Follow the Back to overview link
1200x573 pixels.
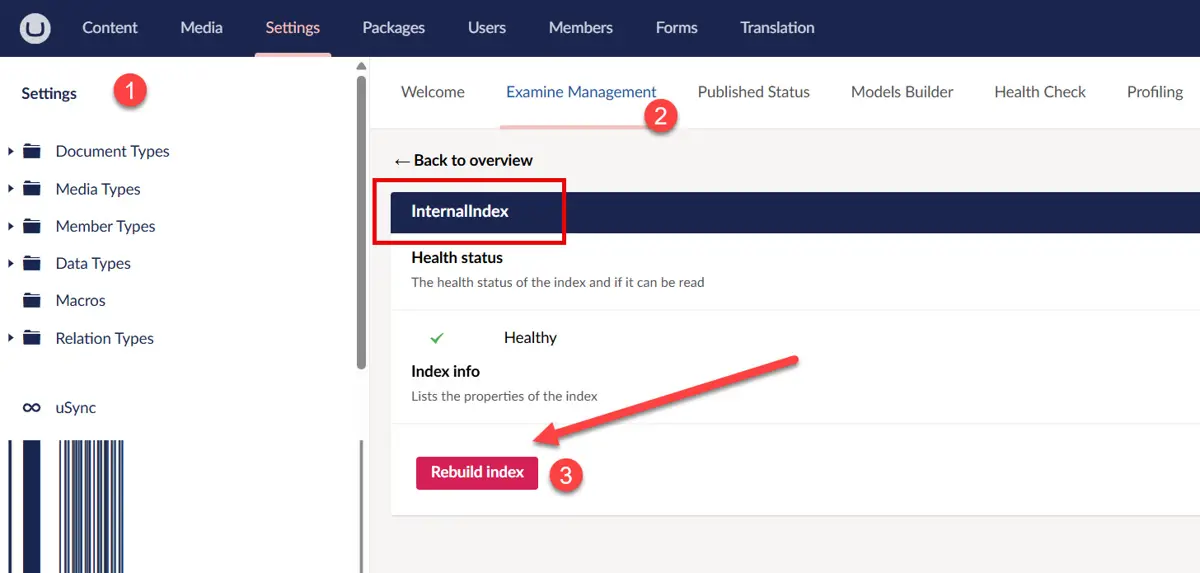coord(463,160)
